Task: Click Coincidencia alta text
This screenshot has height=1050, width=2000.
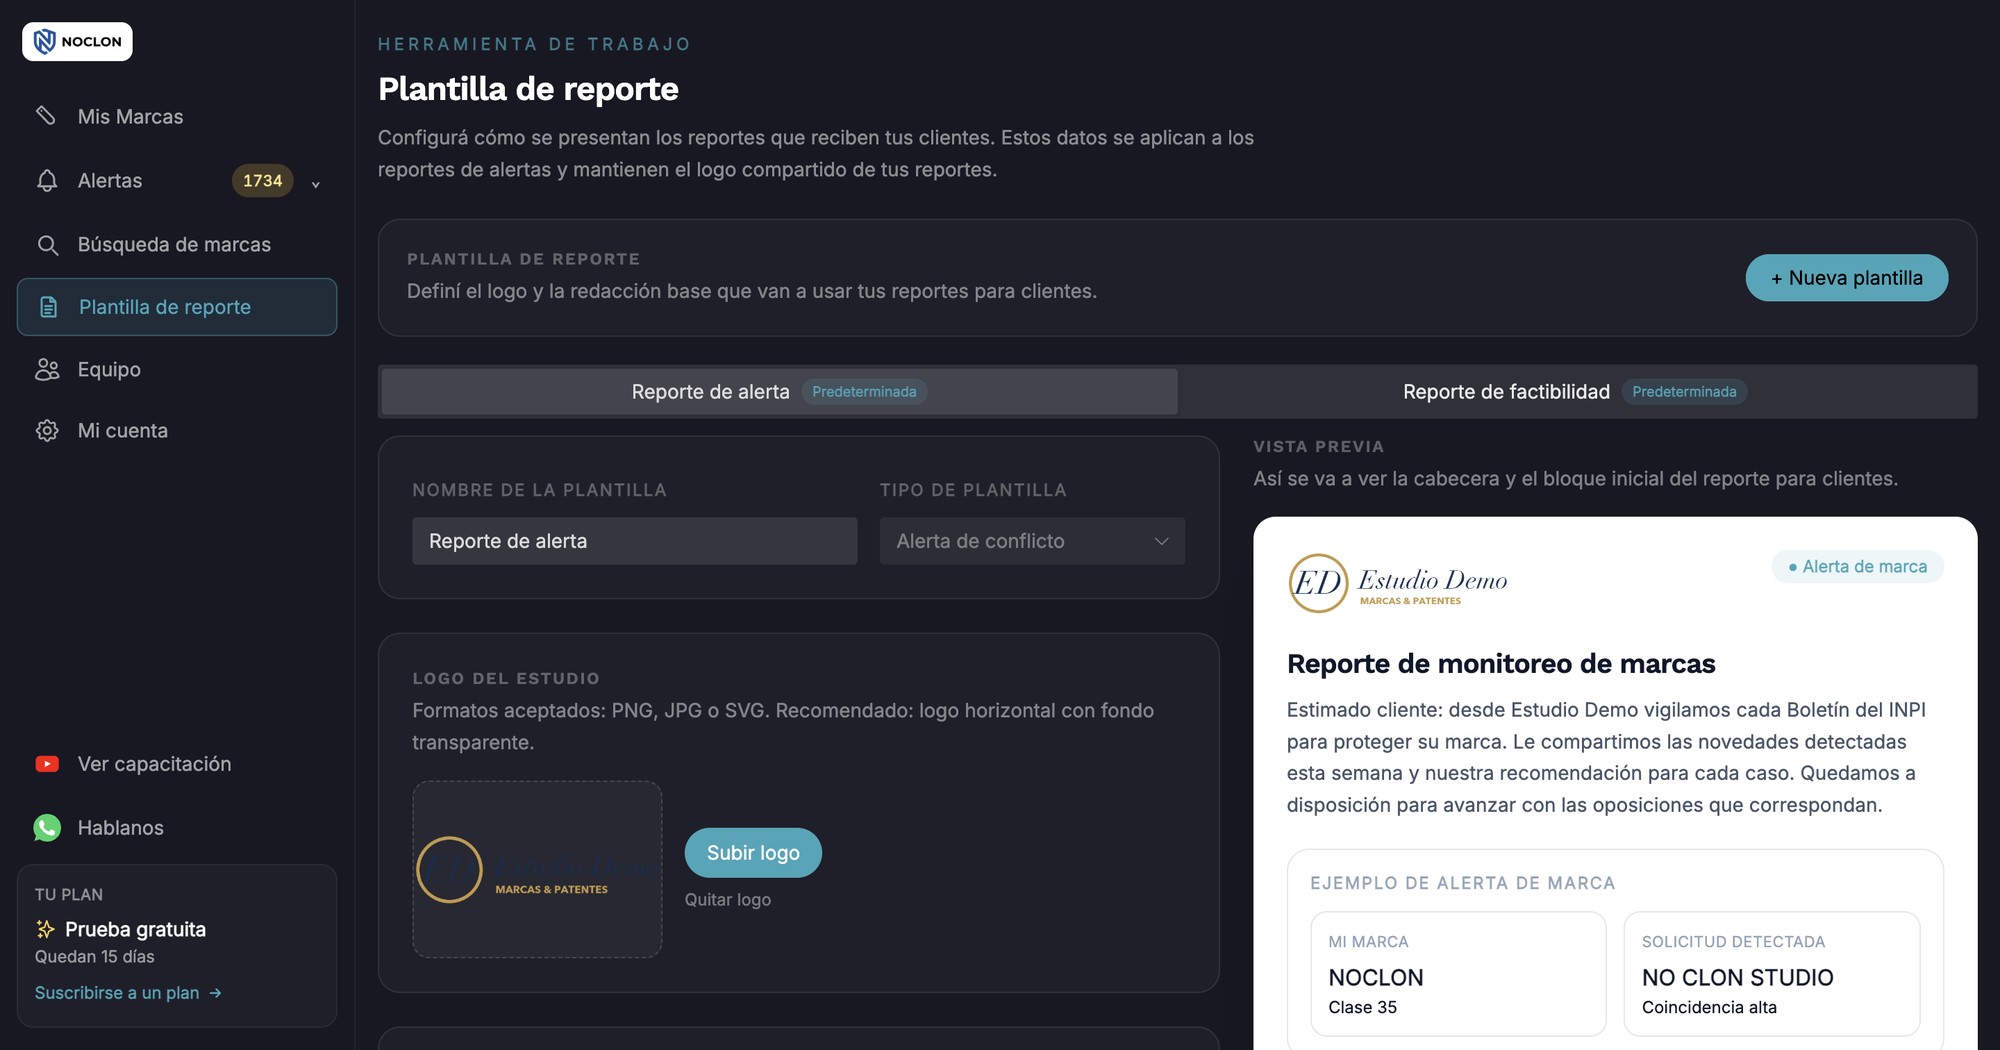Action: pyautogui.click(x=1709, y=1008)
